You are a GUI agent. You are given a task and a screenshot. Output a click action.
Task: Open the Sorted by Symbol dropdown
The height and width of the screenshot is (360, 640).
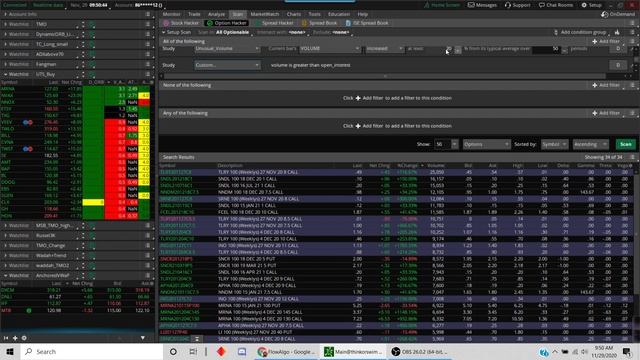[x=554, y=144]
